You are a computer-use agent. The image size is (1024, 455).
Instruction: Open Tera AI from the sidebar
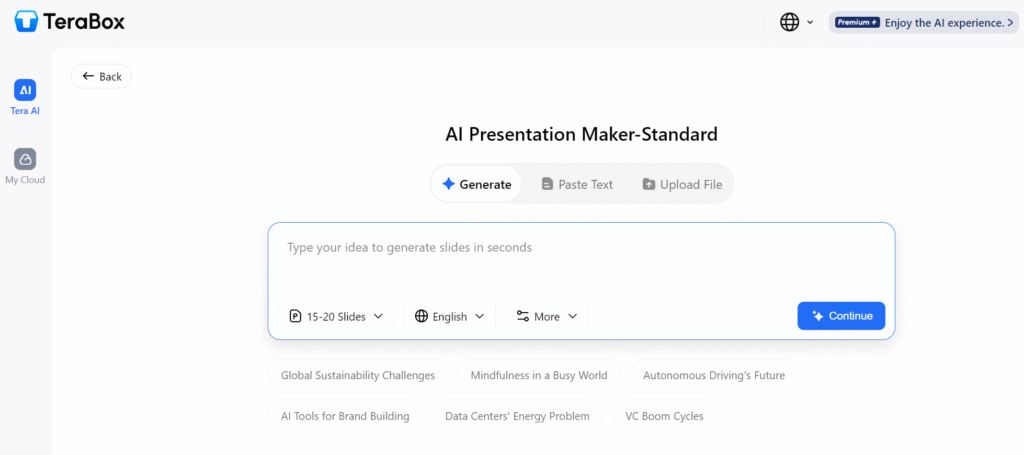[26, 98]
